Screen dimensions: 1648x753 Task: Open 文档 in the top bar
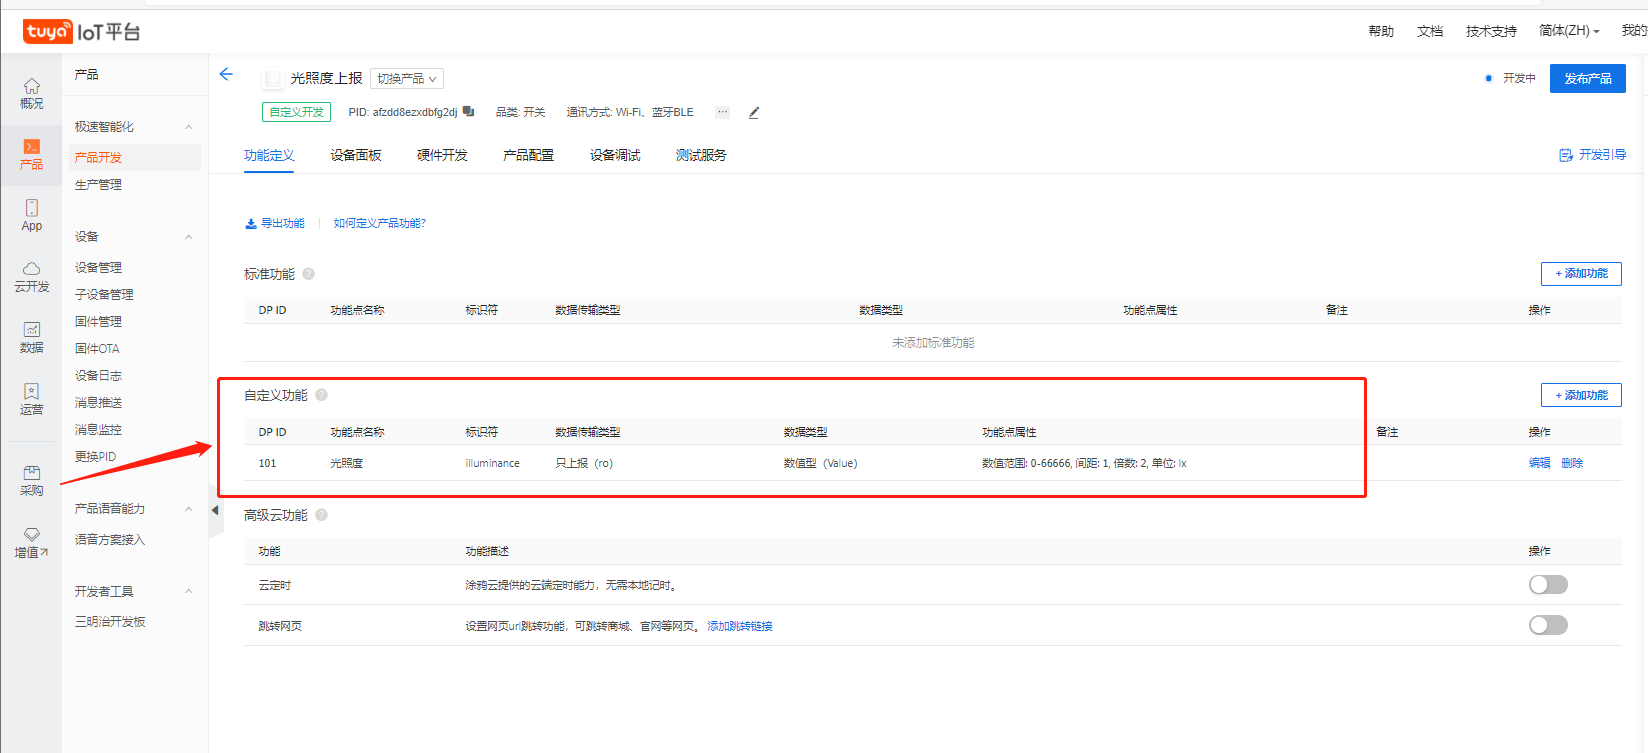(1430, 31)
